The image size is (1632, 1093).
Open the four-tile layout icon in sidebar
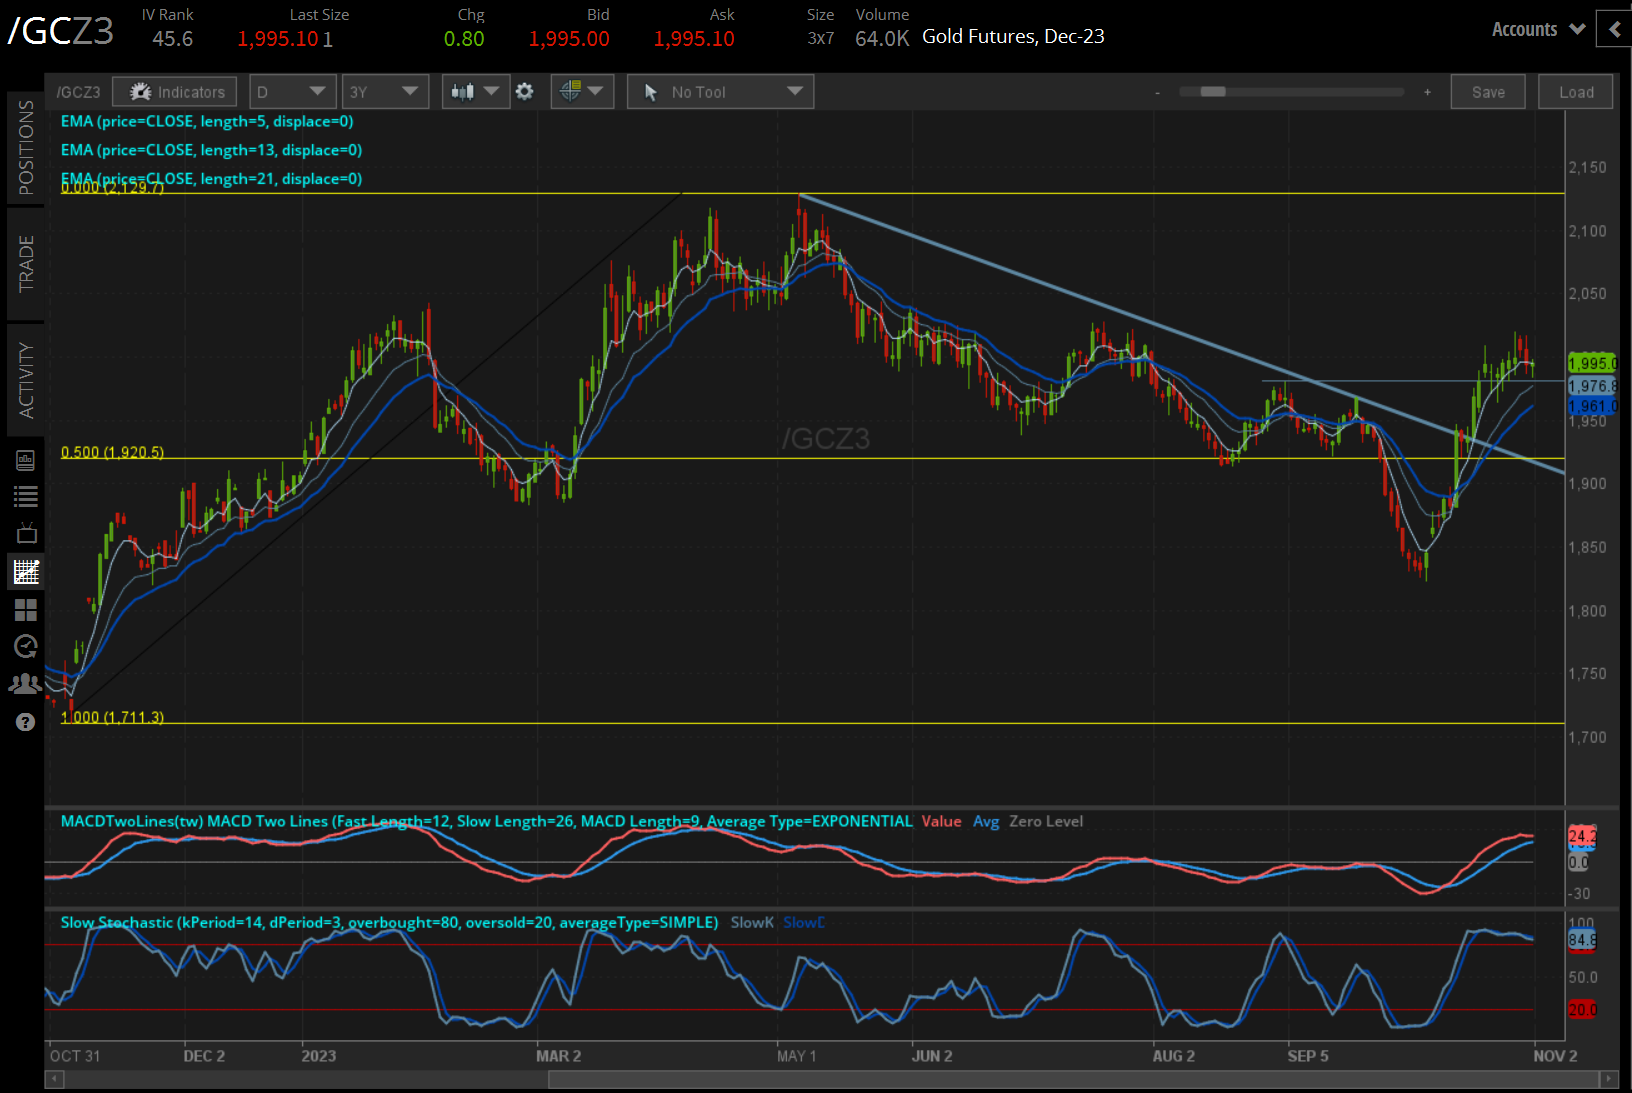26,610
